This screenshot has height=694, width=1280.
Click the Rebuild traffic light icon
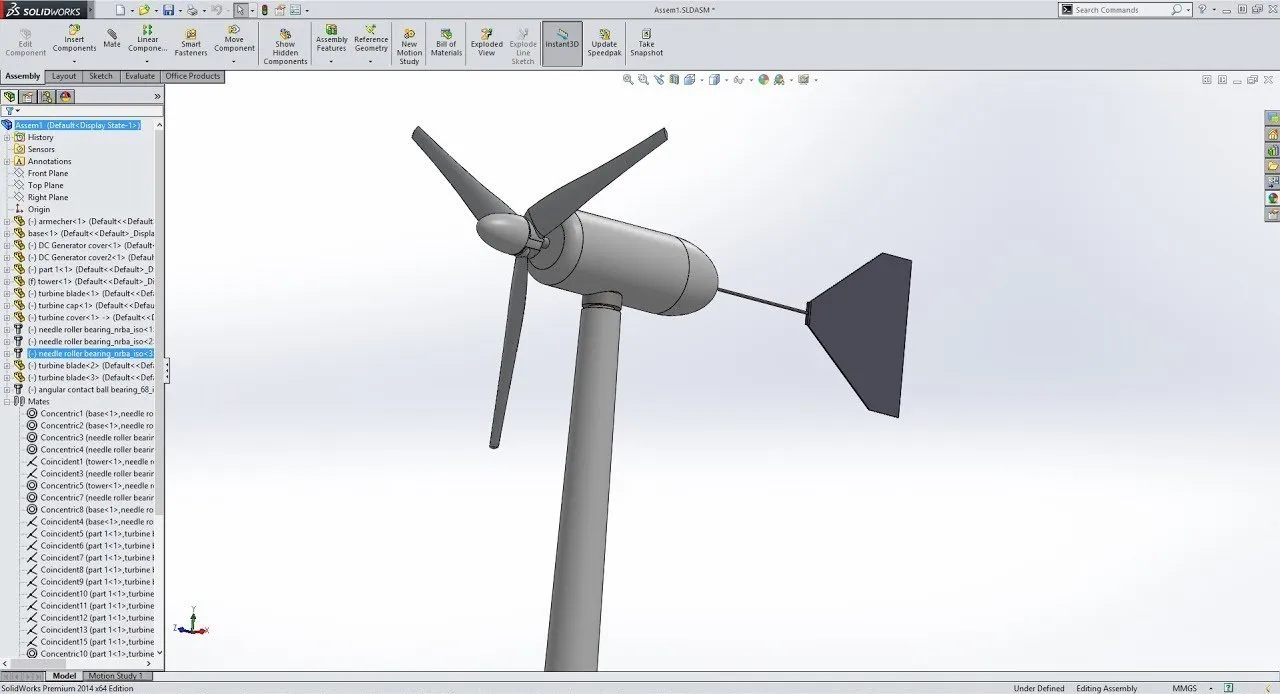(264, 10)
